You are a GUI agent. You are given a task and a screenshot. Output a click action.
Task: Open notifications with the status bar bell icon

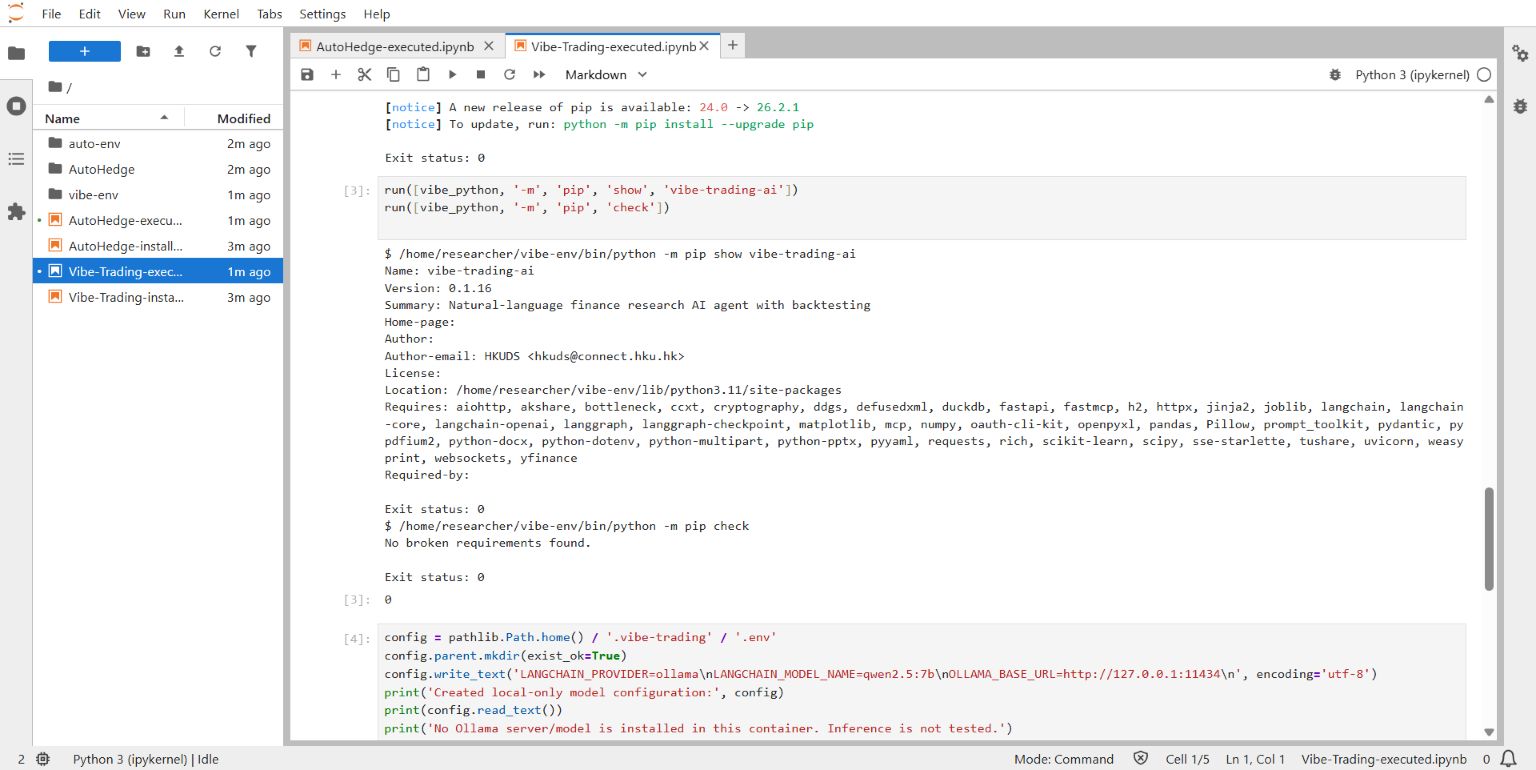[1508, 759]
